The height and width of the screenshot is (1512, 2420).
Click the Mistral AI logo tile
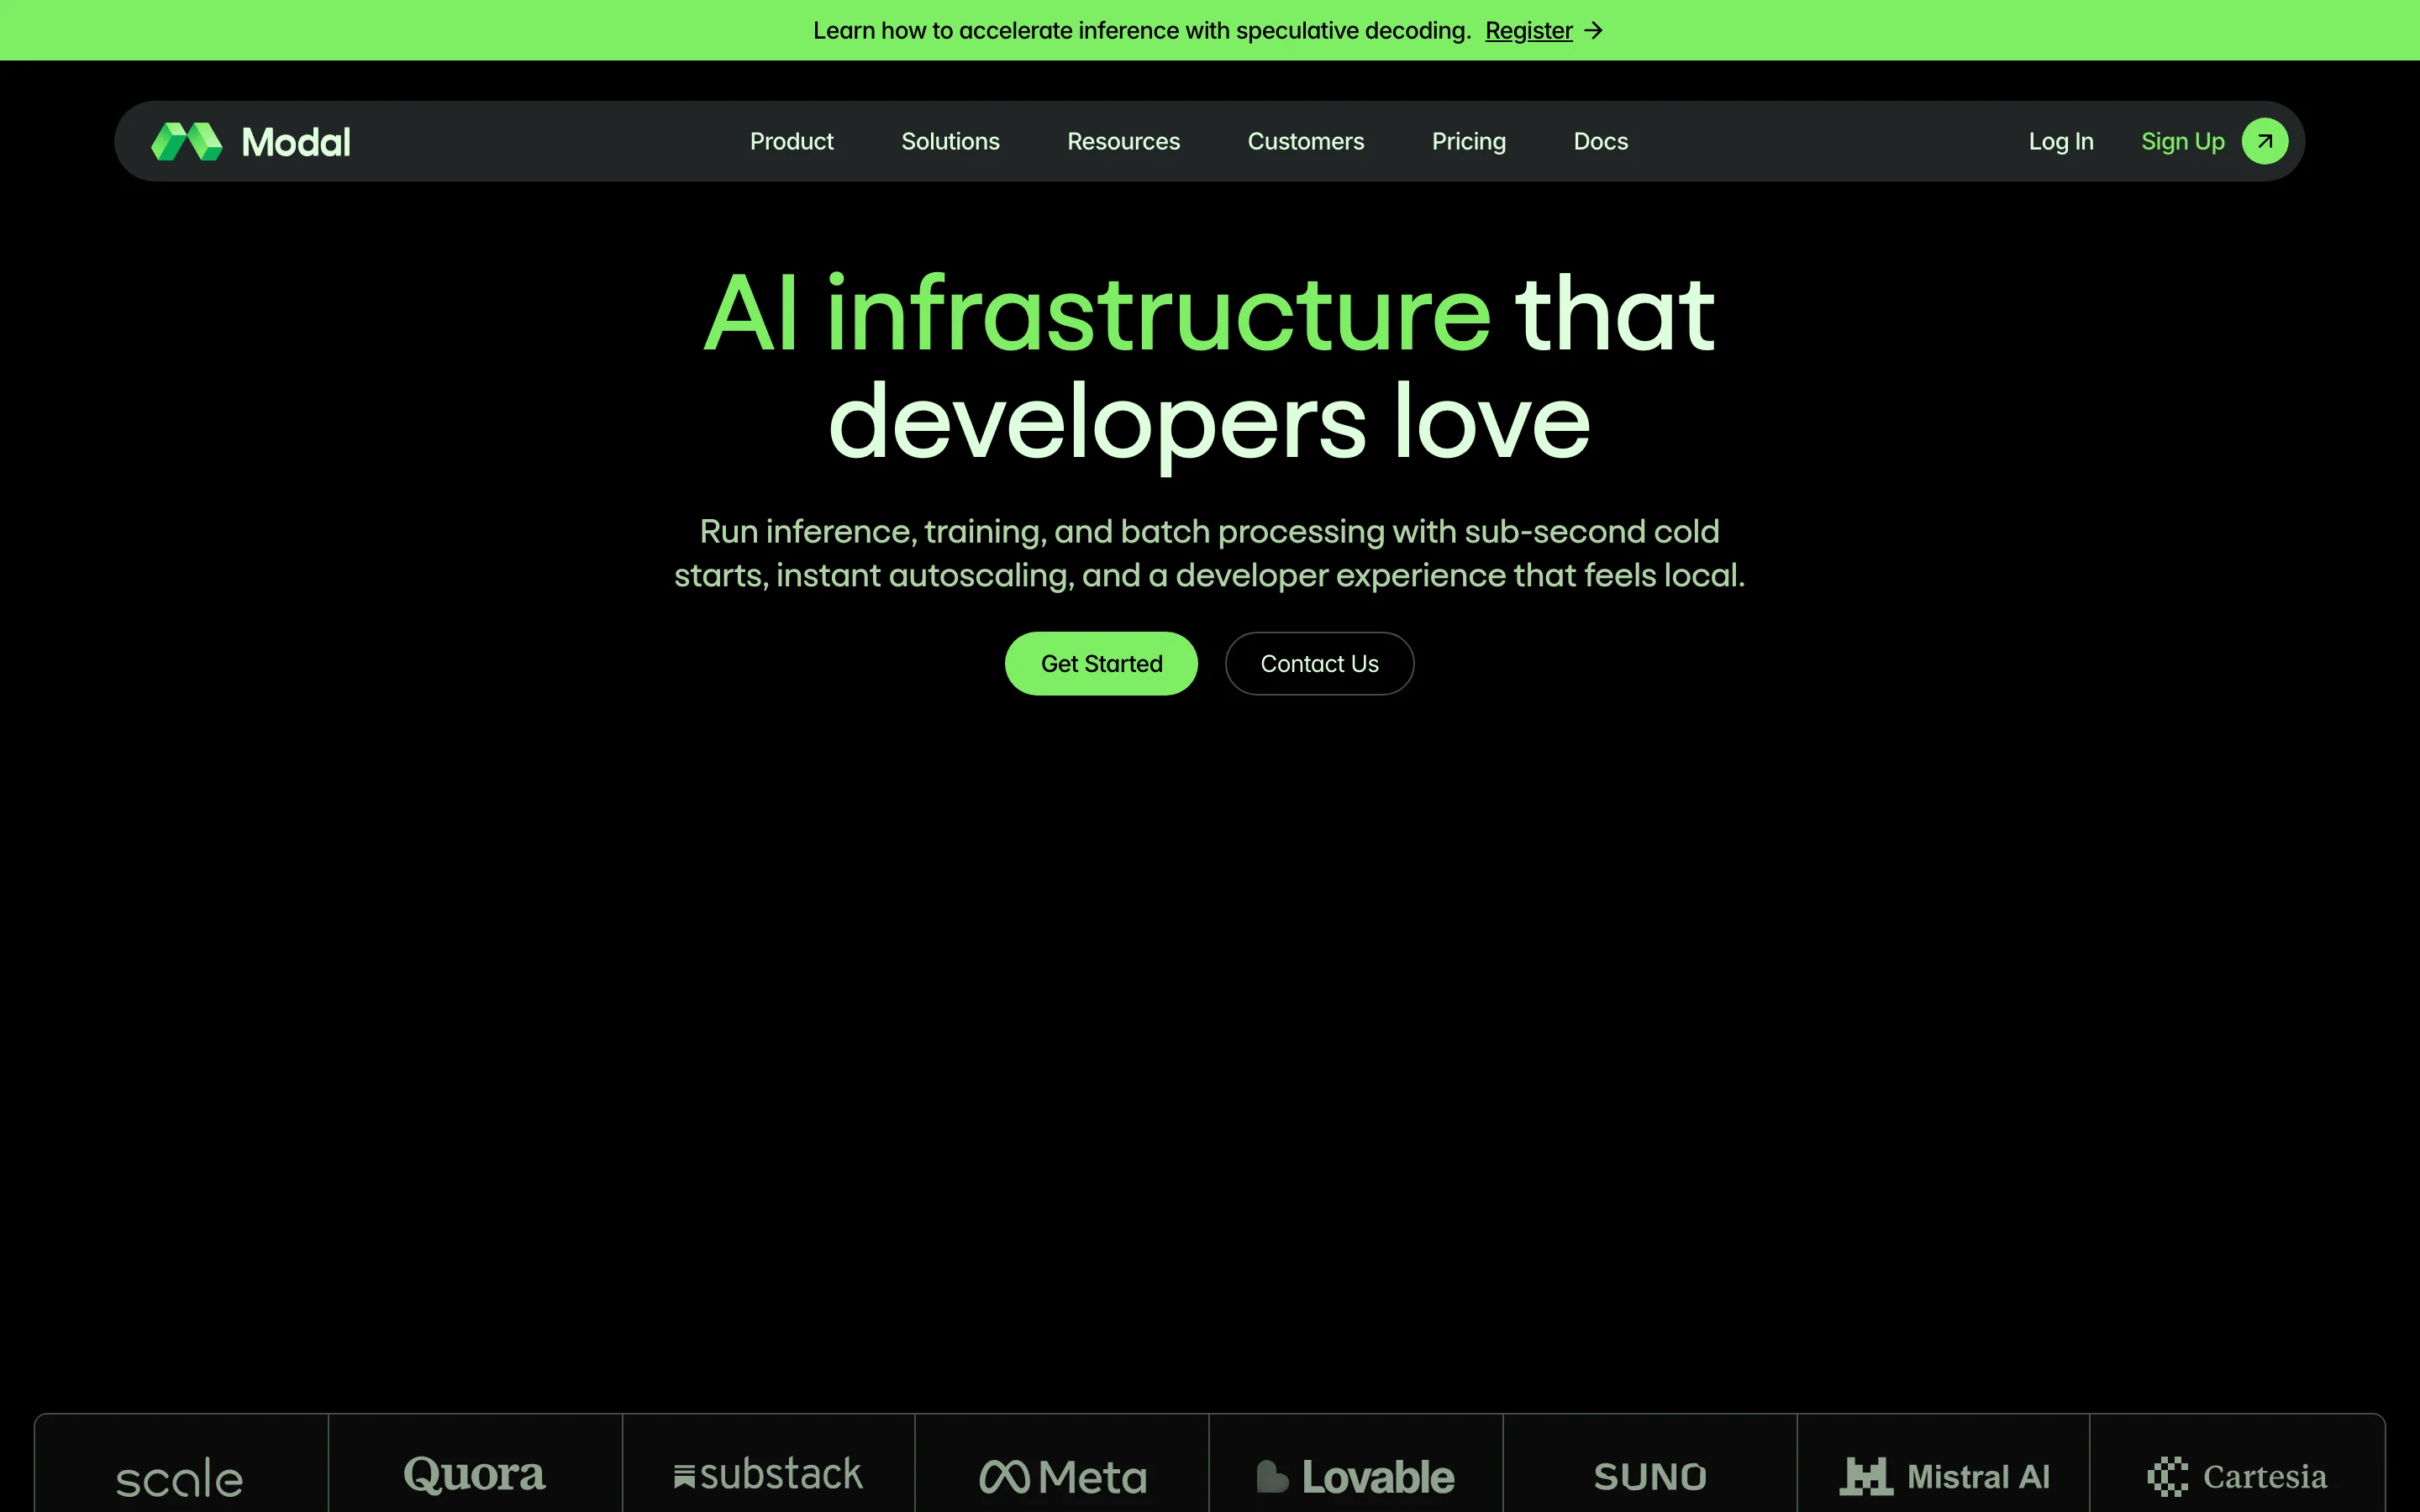[x=1943, y=1476]
